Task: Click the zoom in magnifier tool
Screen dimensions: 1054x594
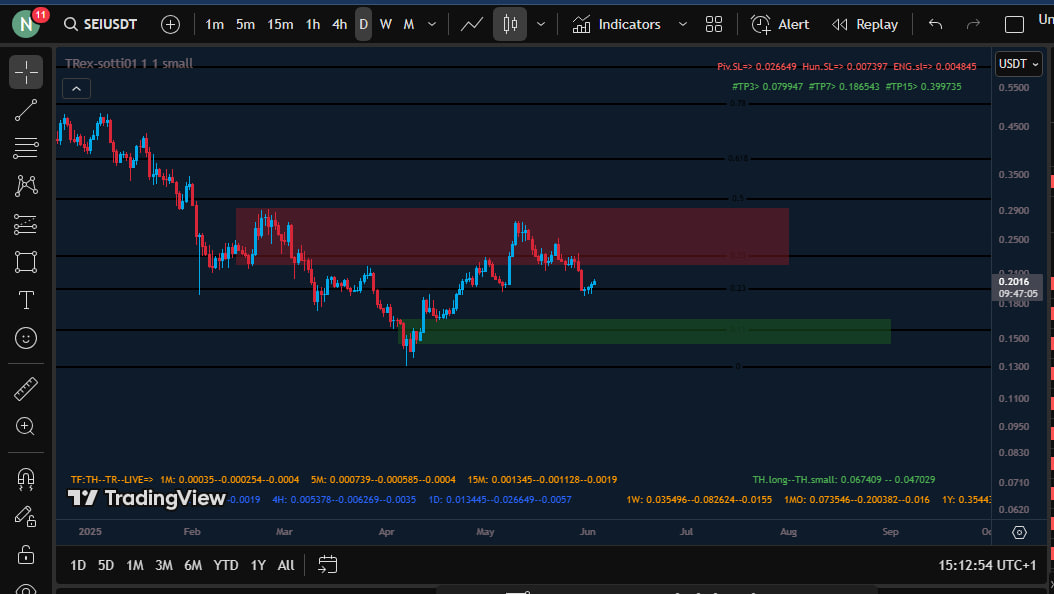Action: pyautogui.click(x=26, y=426)
